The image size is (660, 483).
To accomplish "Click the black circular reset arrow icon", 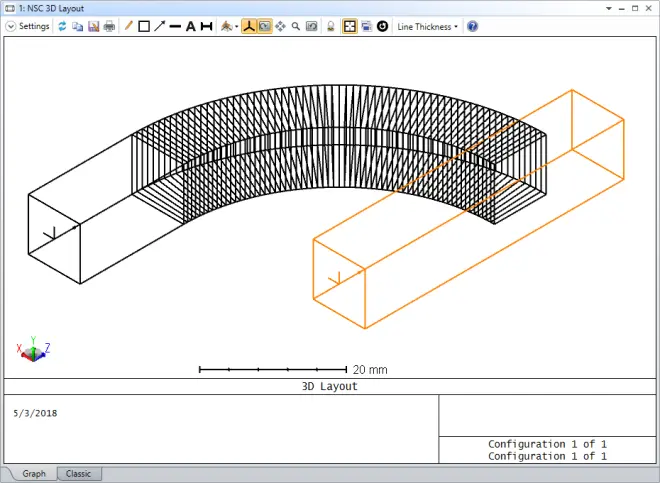I will [x=382, y=27].
